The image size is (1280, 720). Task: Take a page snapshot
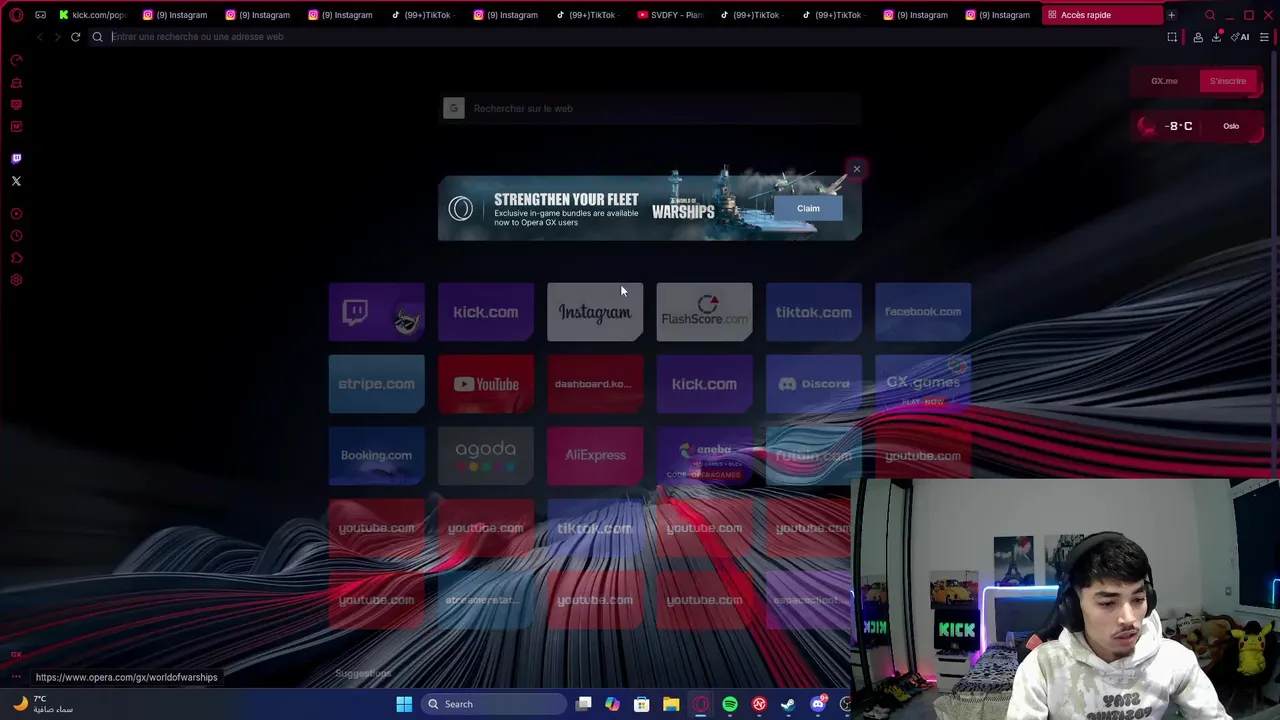pos(1172,37)
